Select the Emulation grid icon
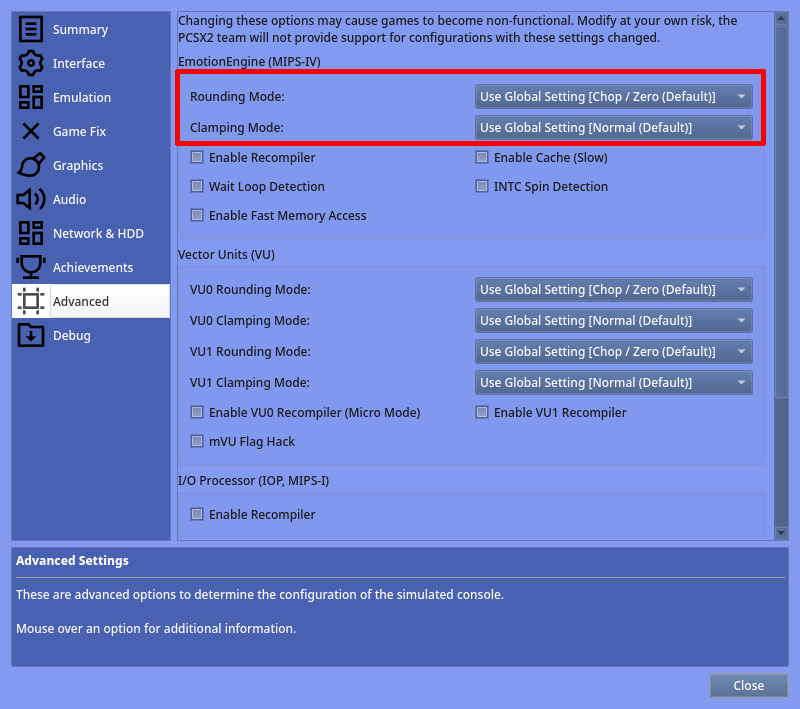 [31, 98]
